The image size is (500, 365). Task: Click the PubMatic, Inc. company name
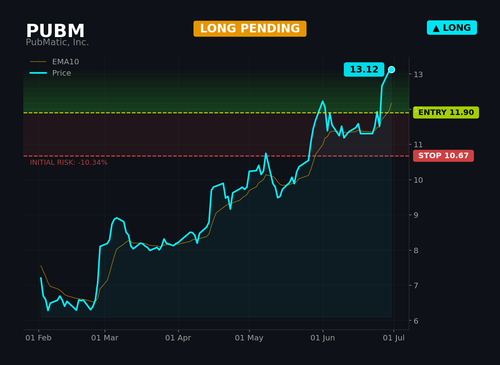(57, 42)
